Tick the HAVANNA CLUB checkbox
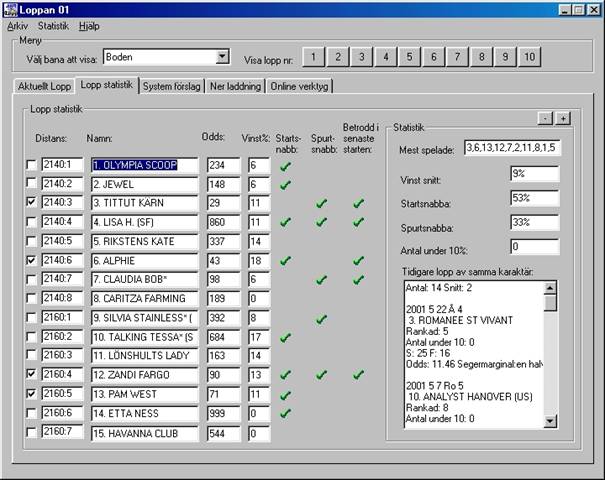 point(31,432)
